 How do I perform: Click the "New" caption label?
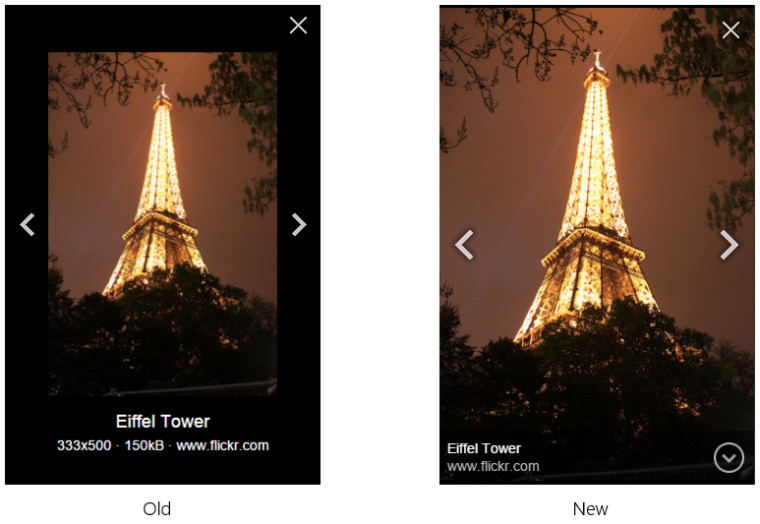590,509
